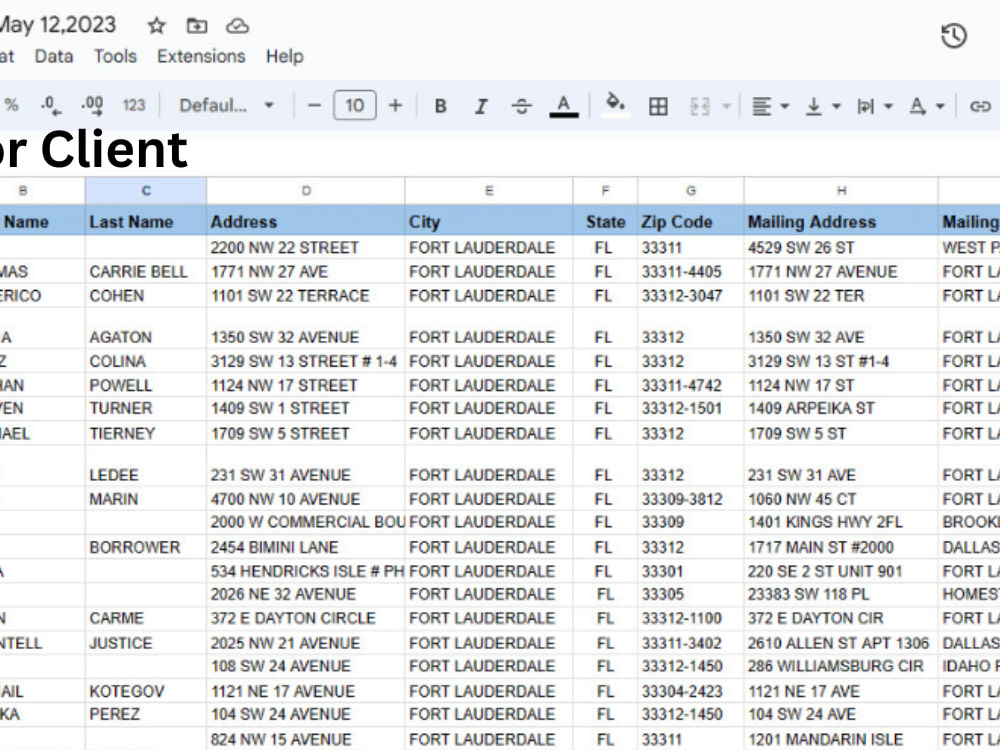Toggle bold formatting

click(x=440, y=106)
